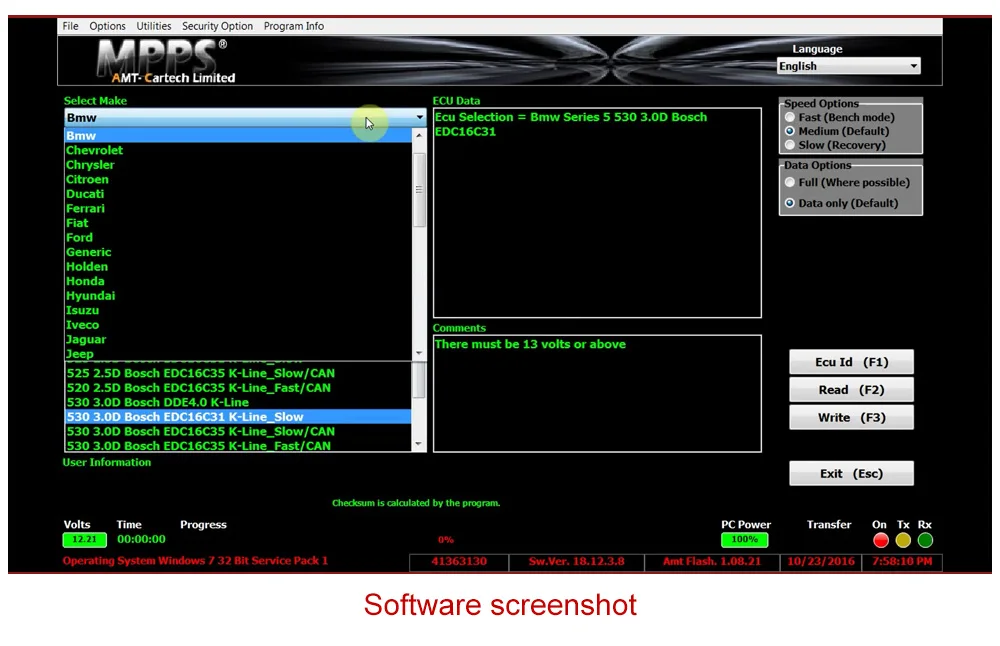Choose Ducati in the make list
Viewport: 1000px width, 646px height.
pos(239,194)
